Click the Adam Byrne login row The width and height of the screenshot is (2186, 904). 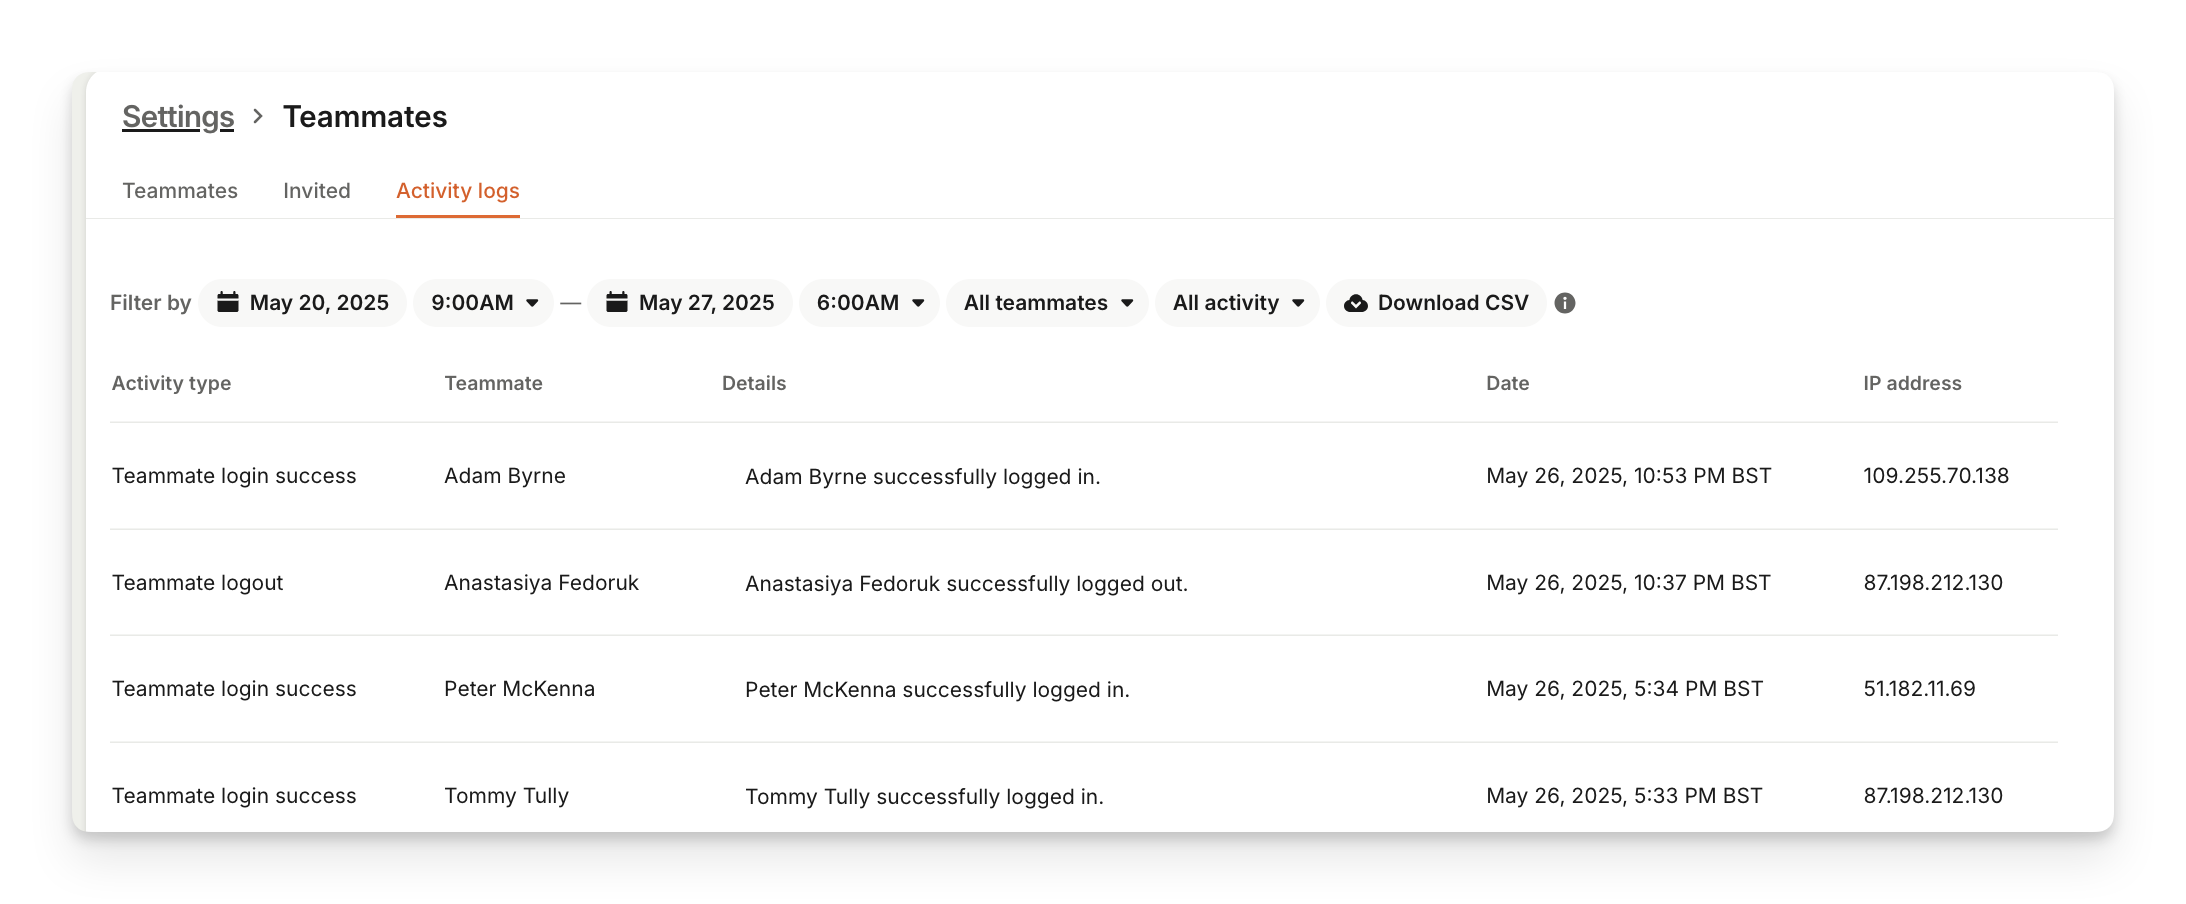coord(921,476)
